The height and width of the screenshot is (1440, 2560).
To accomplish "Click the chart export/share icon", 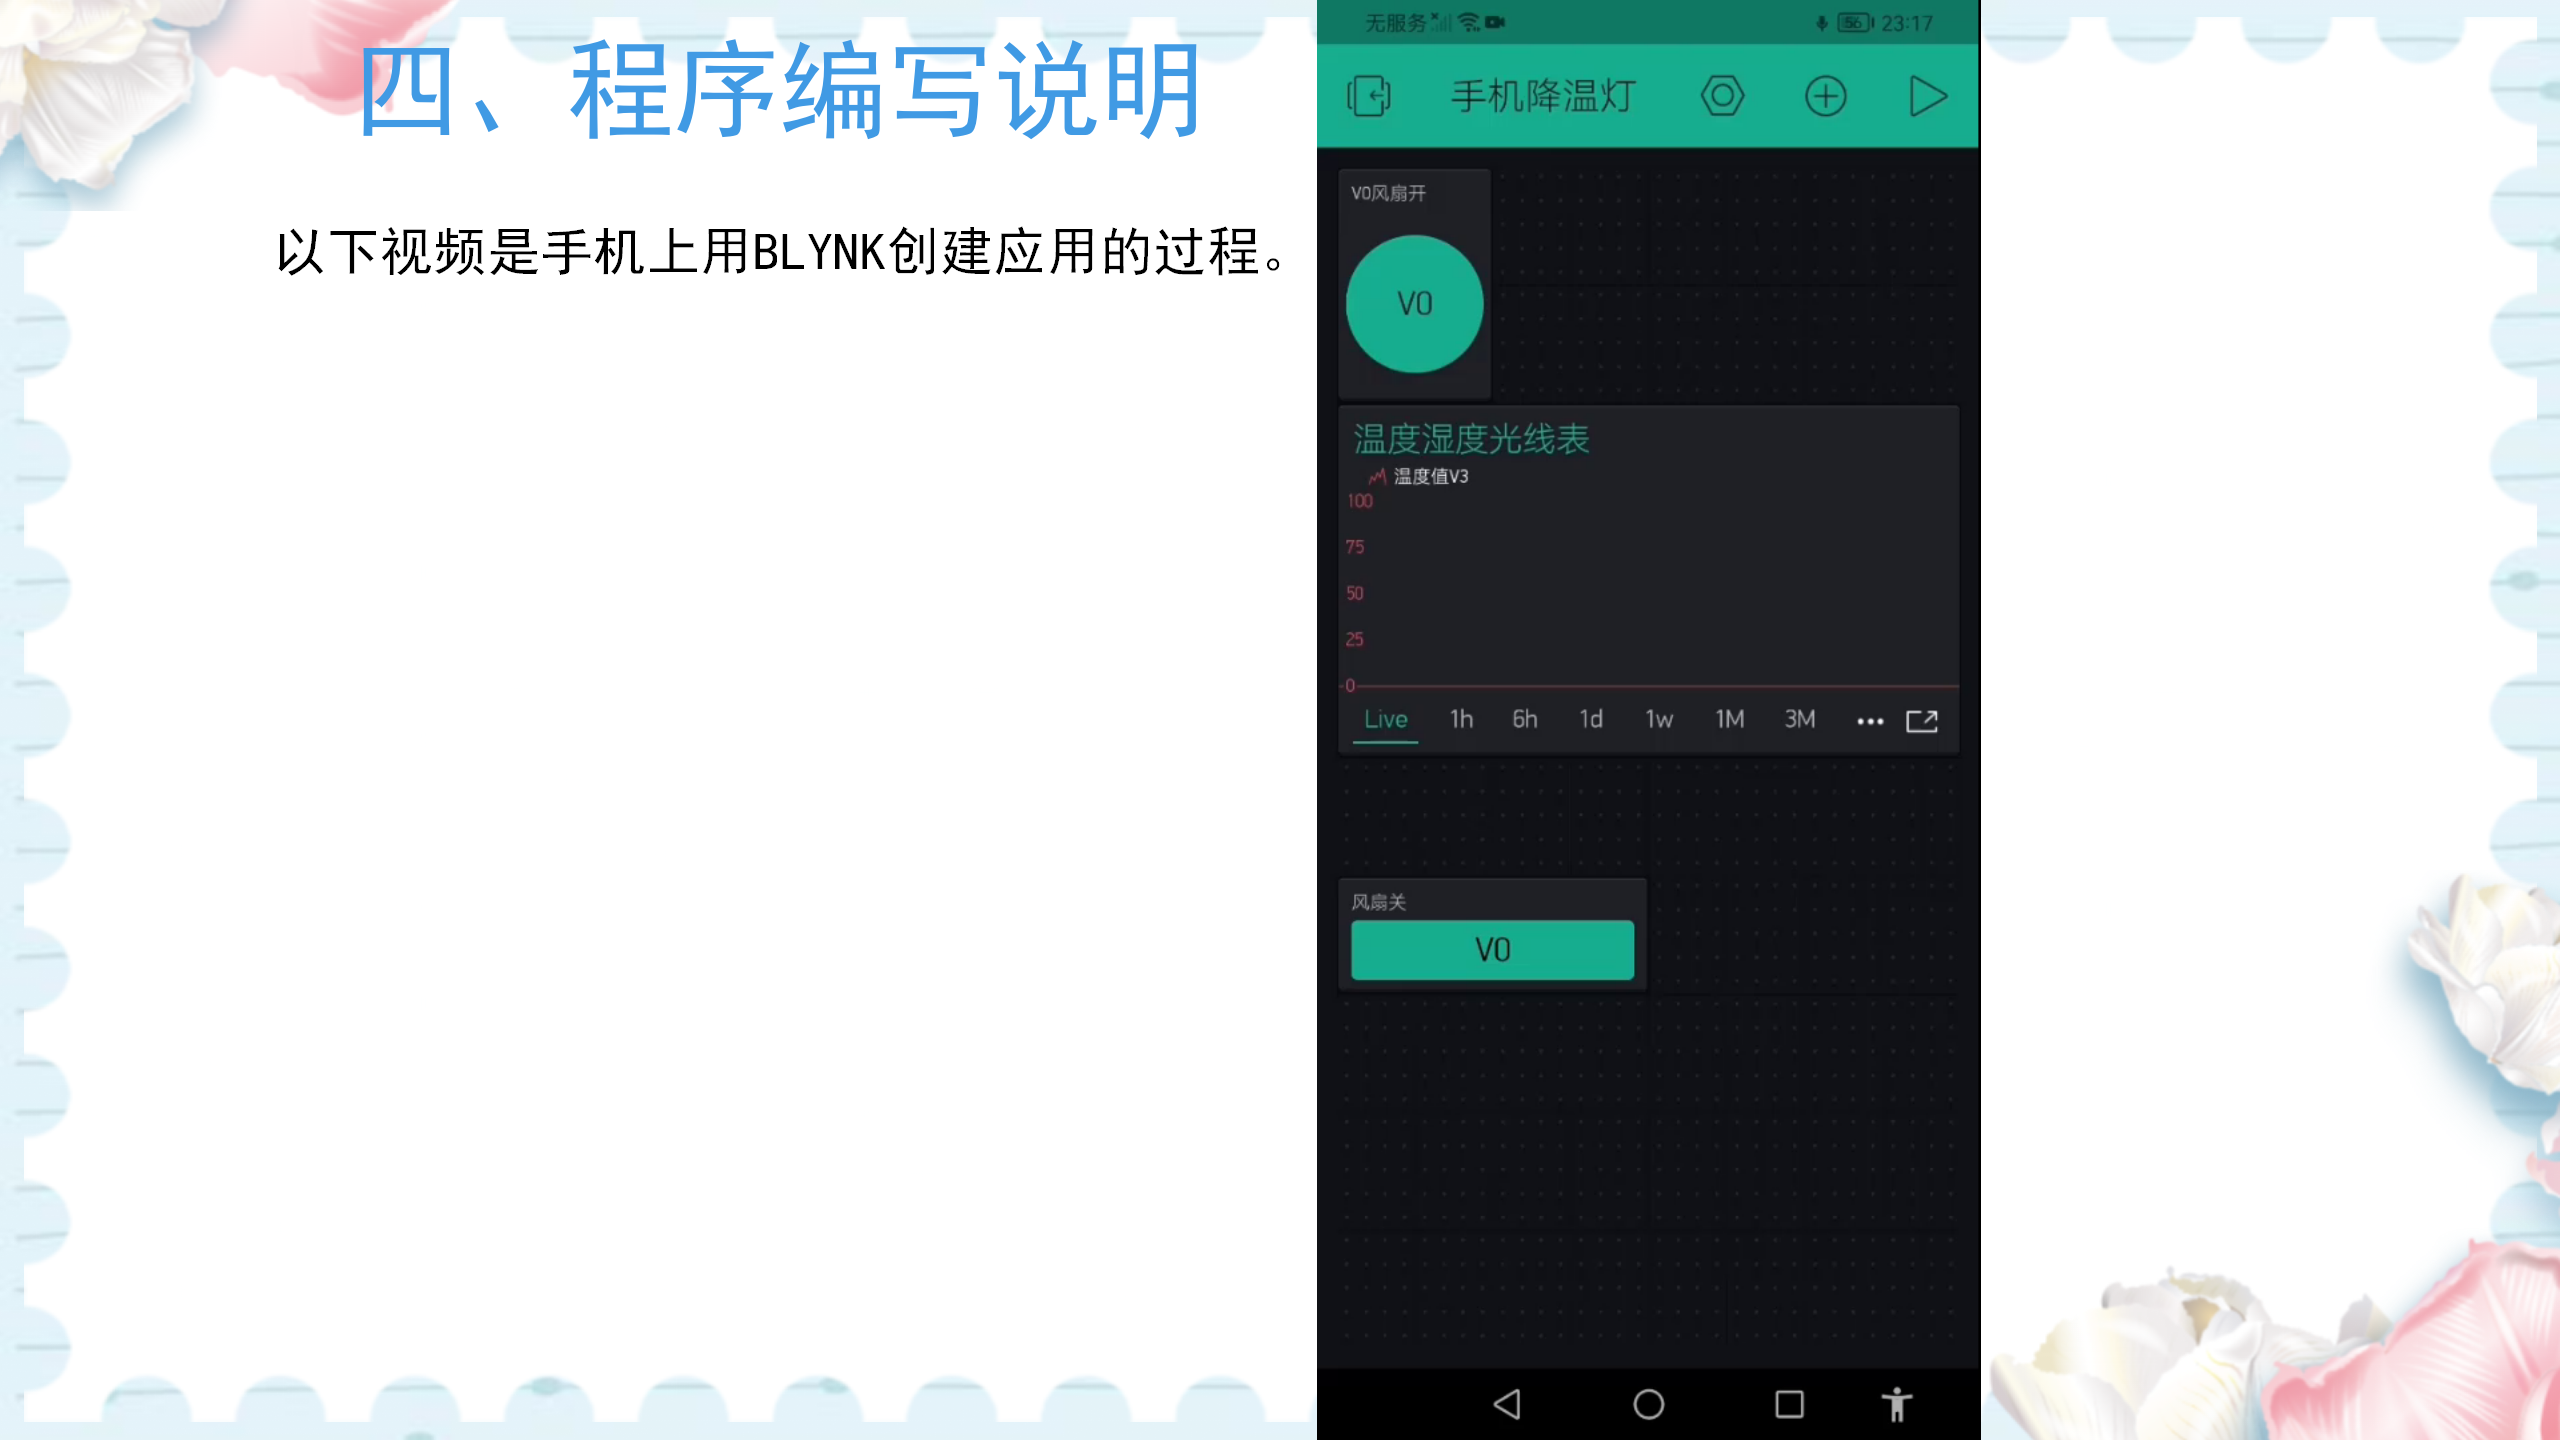I will tap(1922, 717).
